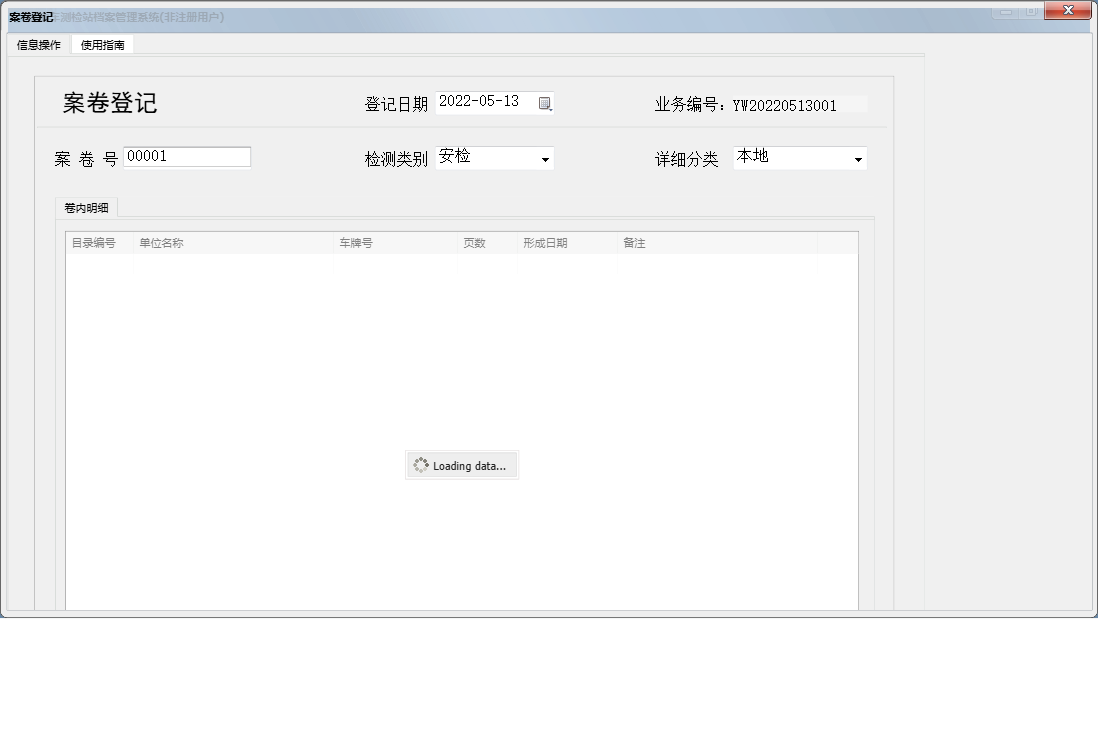
Task: Click the 备注 column header
Action: [634, 242]
